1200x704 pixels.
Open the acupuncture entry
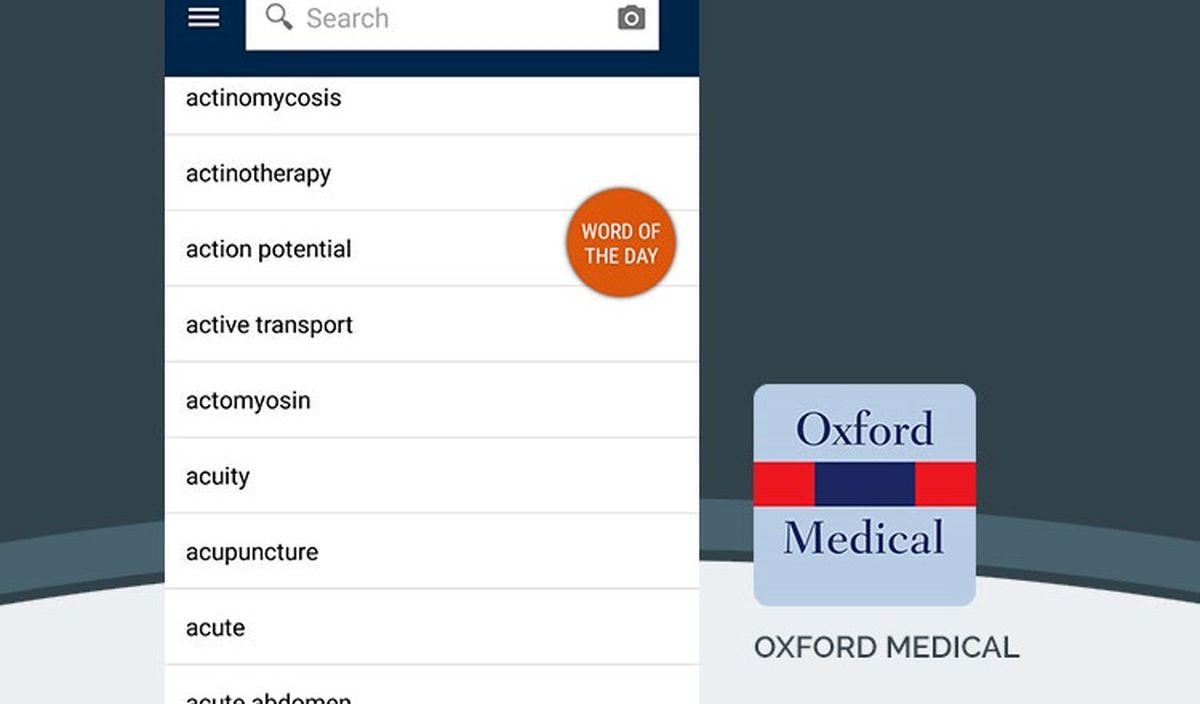point(432,552)
